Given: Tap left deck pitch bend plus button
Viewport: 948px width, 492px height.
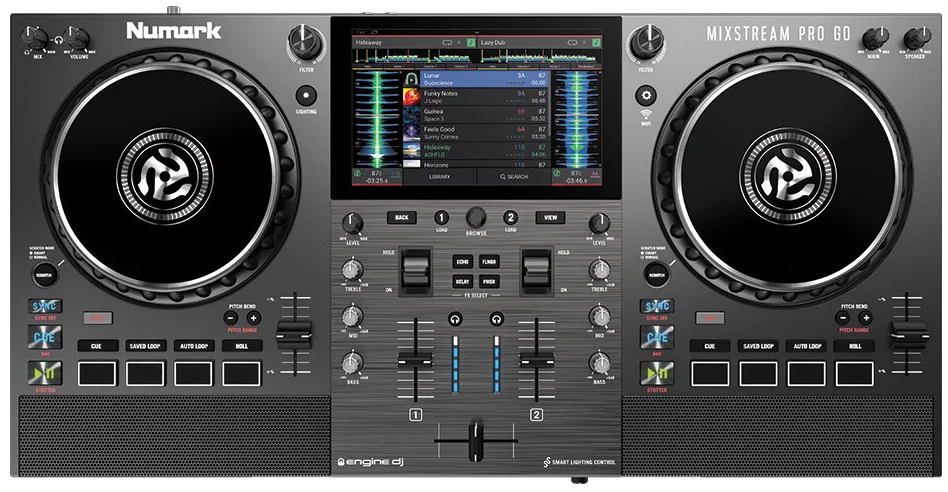Looking at the screenshot, I should point(253,318).
